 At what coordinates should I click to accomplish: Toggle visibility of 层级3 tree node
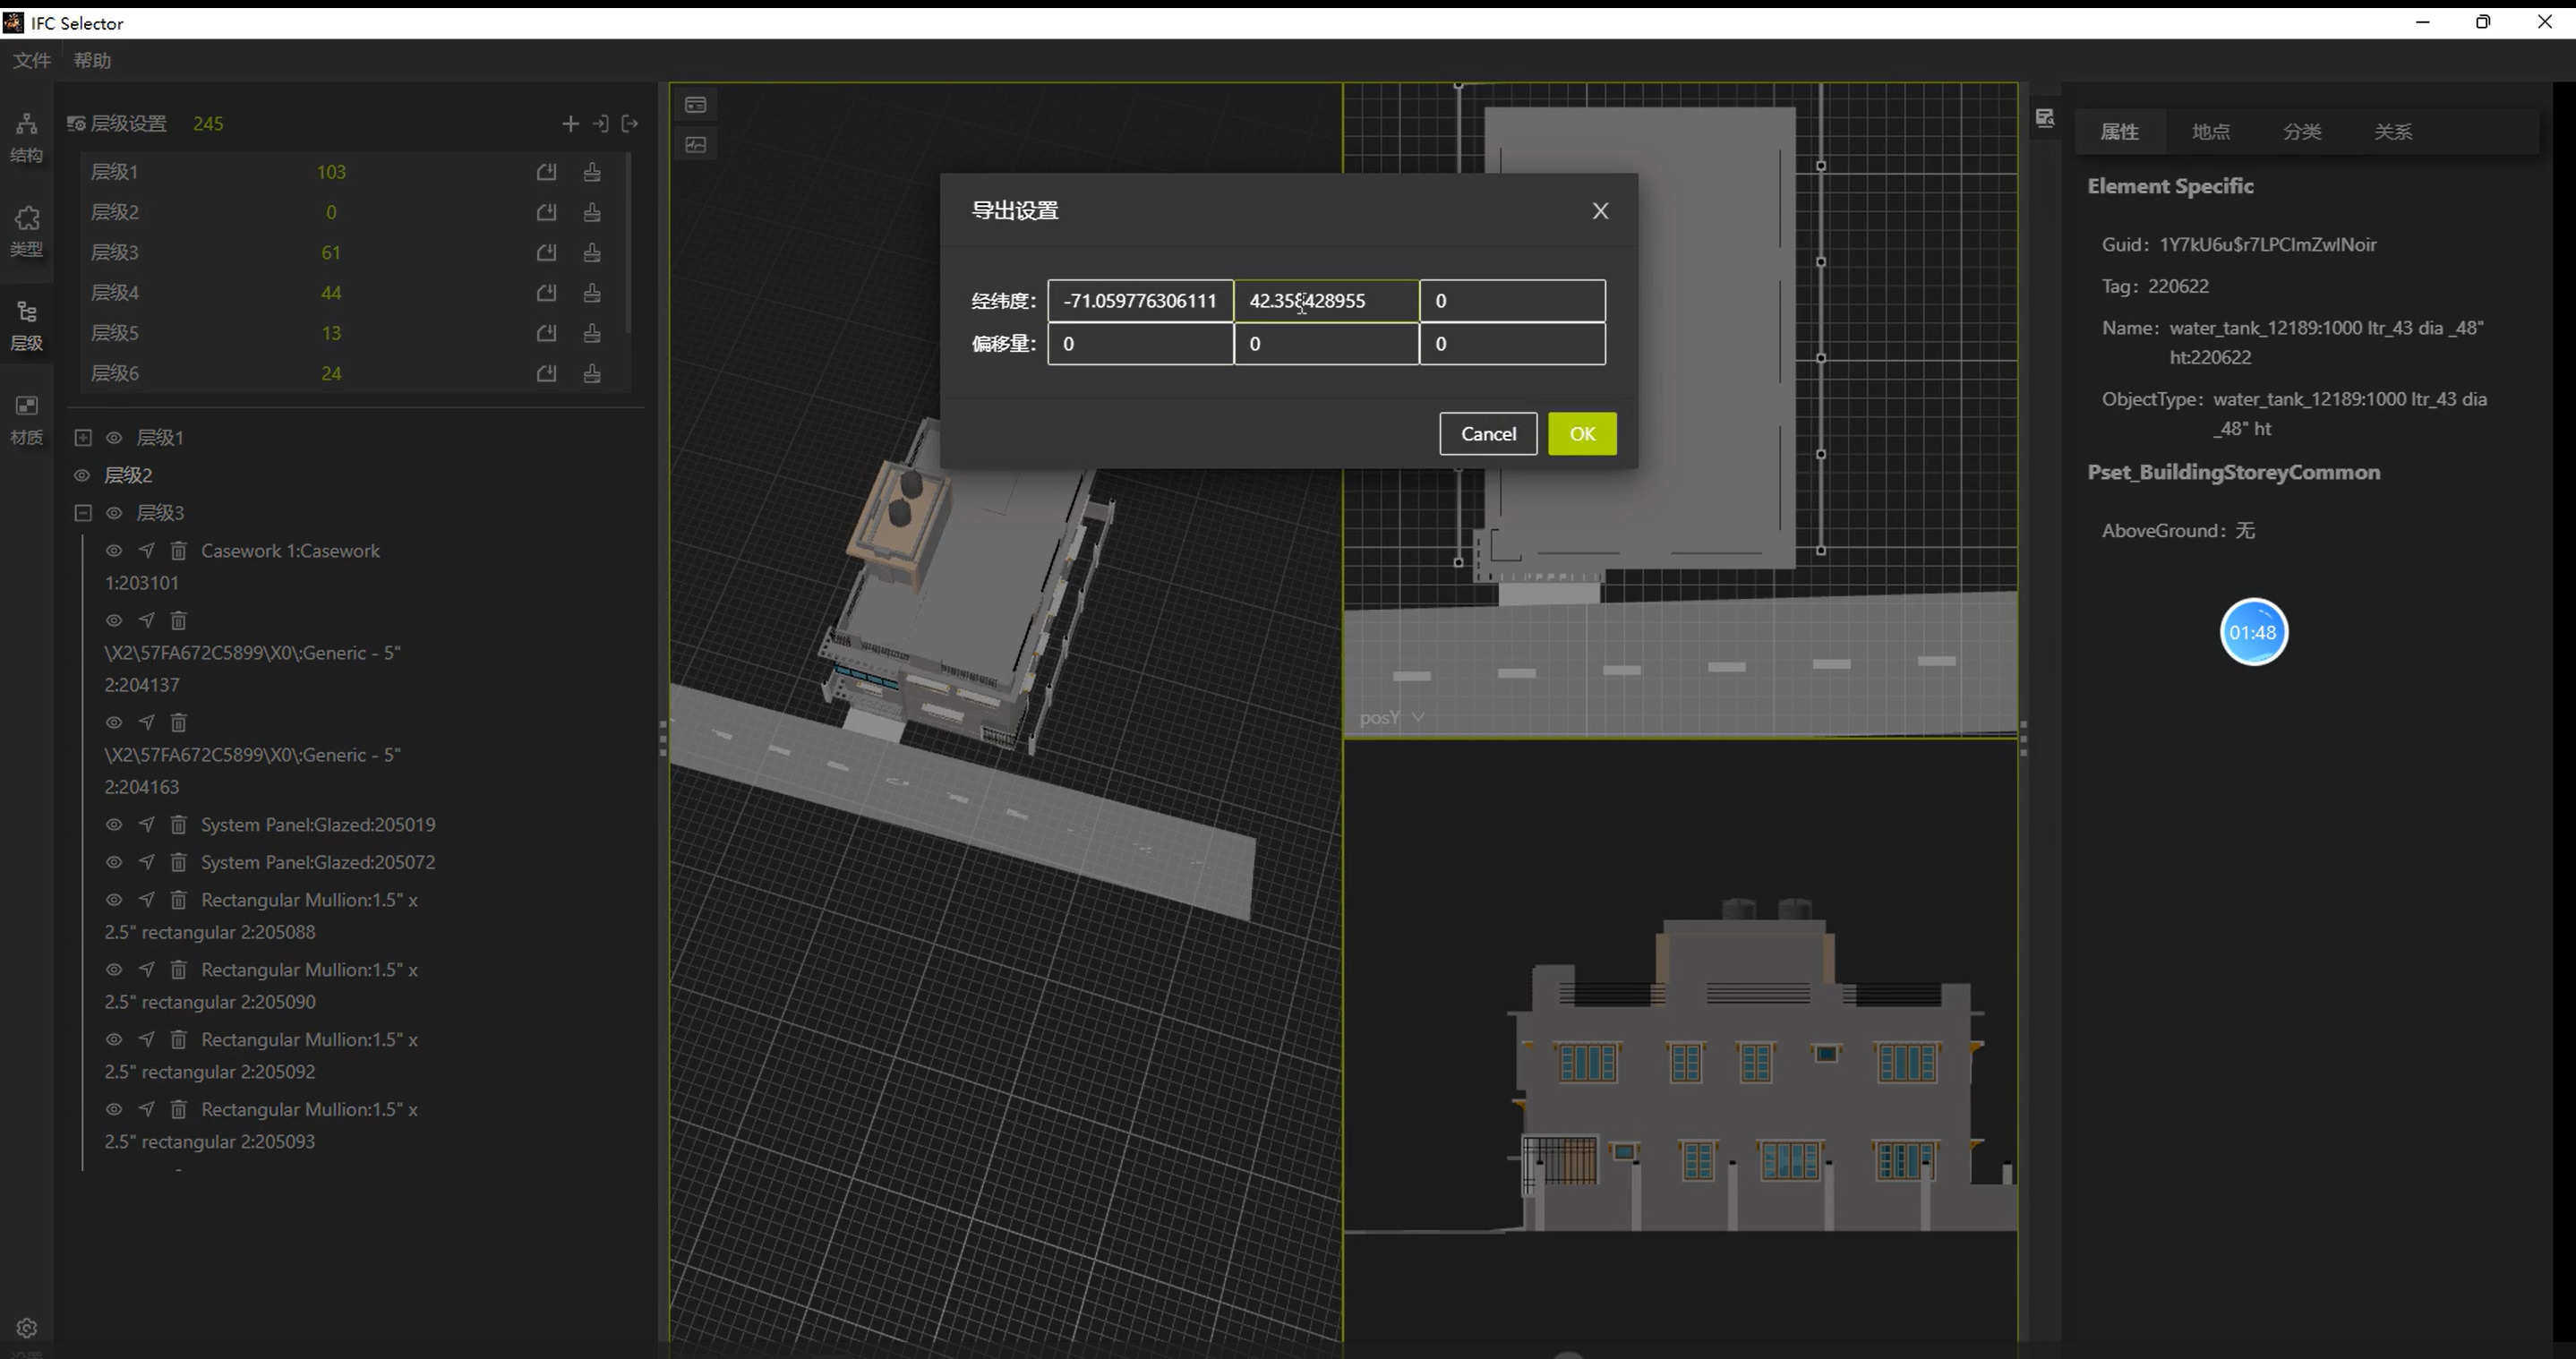pyautogui.click(x=114, y=513)
